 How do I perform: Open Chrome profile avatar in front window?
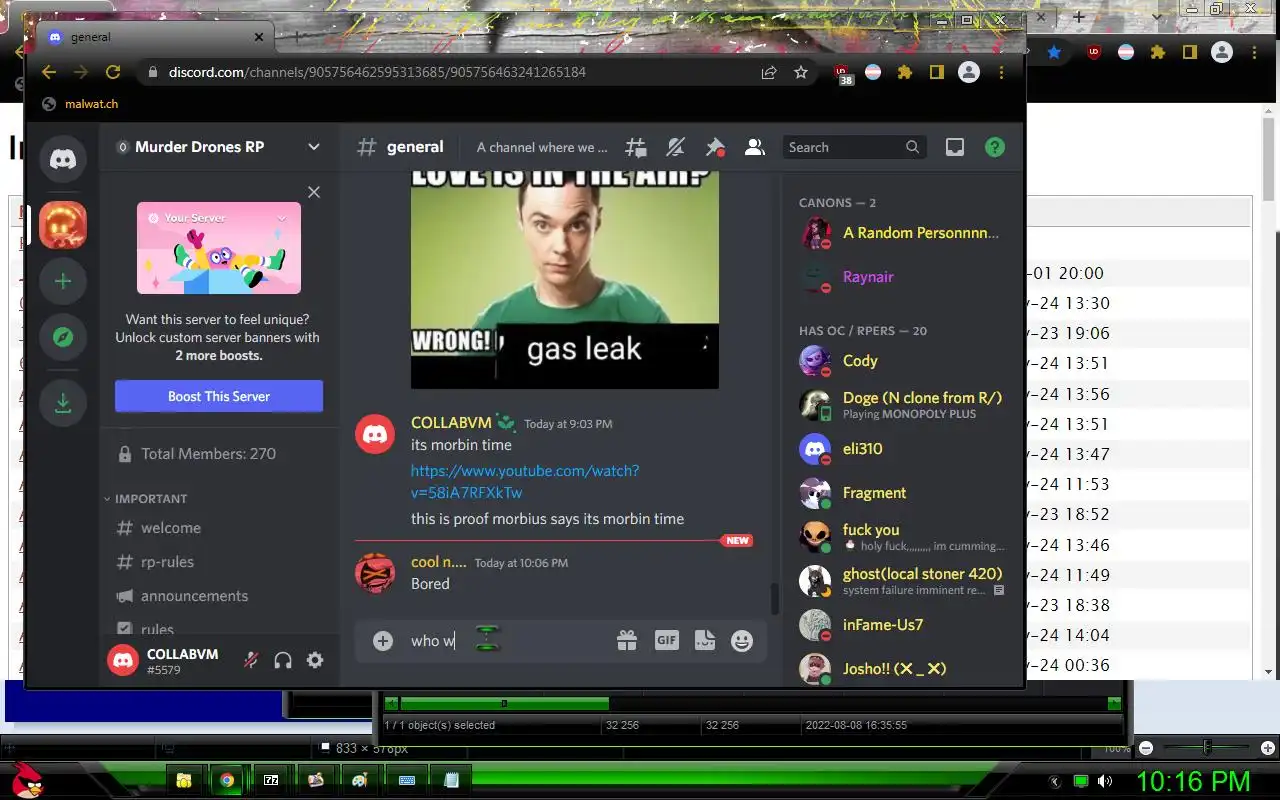[969, 72]
